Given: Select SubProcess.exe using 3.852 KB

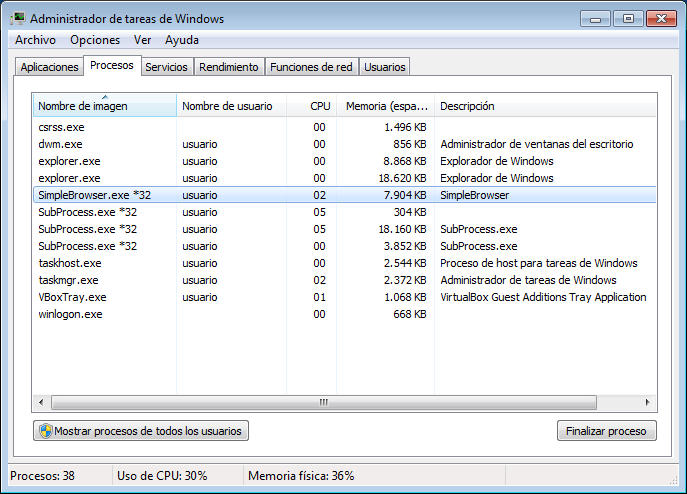Looking at the screenshot, I should coord(344,246).
